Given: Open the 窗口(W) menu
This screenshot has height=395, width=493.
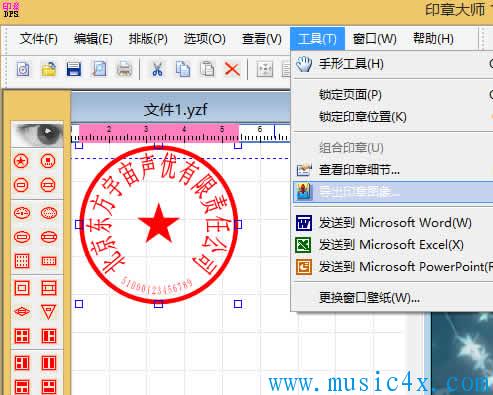Looking at the screenshot, I should tap(375, 39).
